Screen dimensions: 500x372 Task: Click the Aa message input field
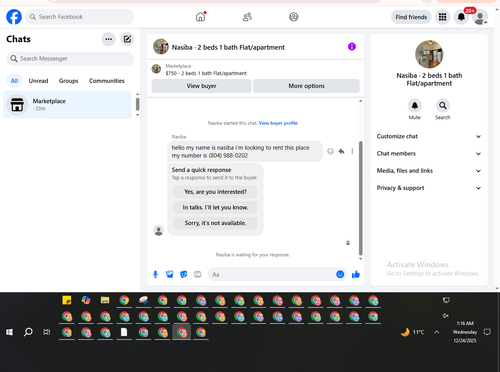point(272,274)
